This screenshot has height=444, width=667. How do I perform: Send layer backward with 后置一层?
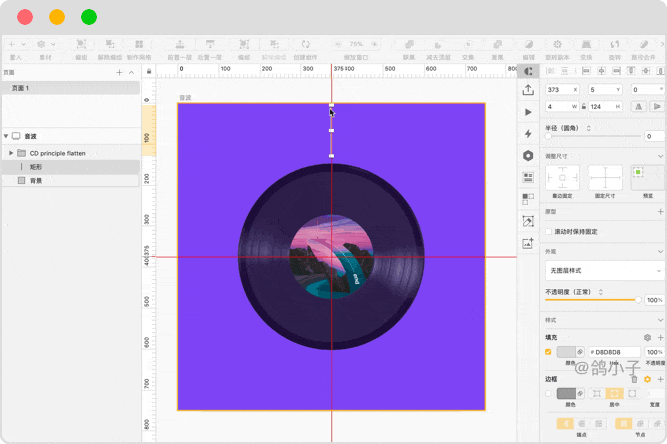(x=210, y=44)
